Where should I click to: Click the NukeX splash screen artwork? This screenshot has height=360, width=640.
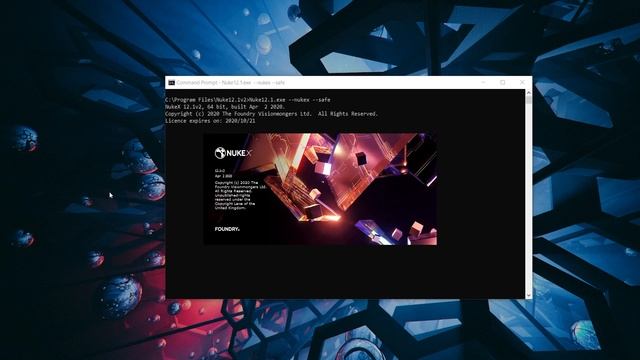pyautogui.click(x=320, y=189)
